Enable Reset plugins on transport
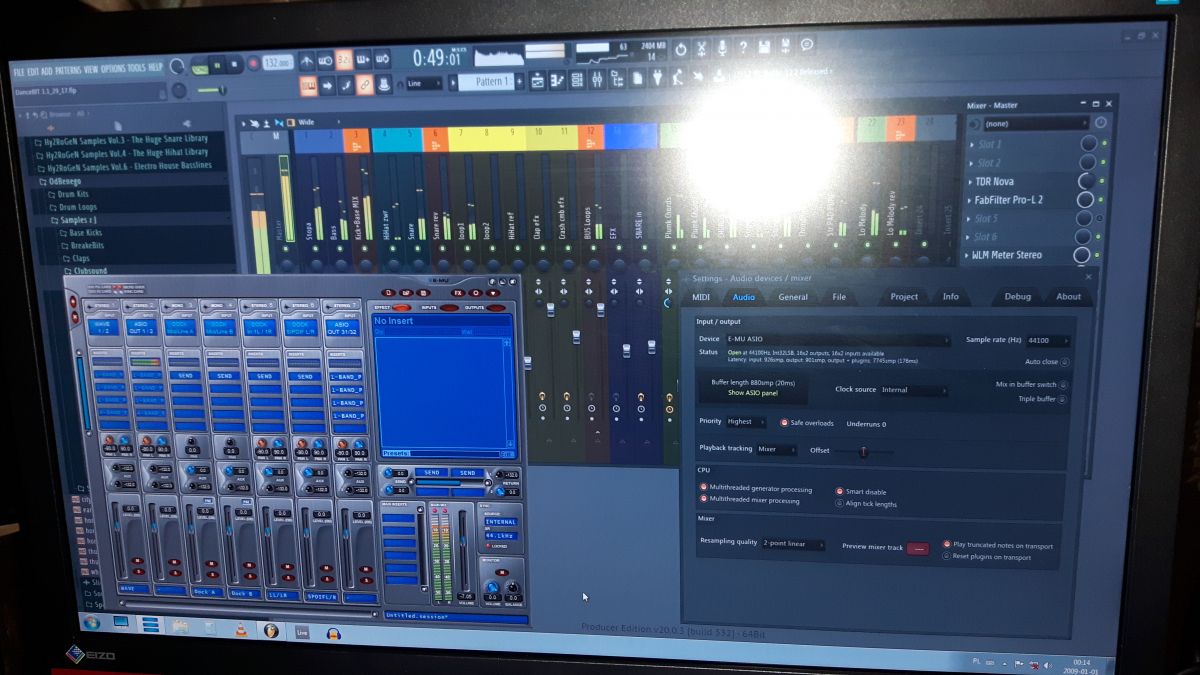This screenshot has width=1200, height=675. point(987,557)
